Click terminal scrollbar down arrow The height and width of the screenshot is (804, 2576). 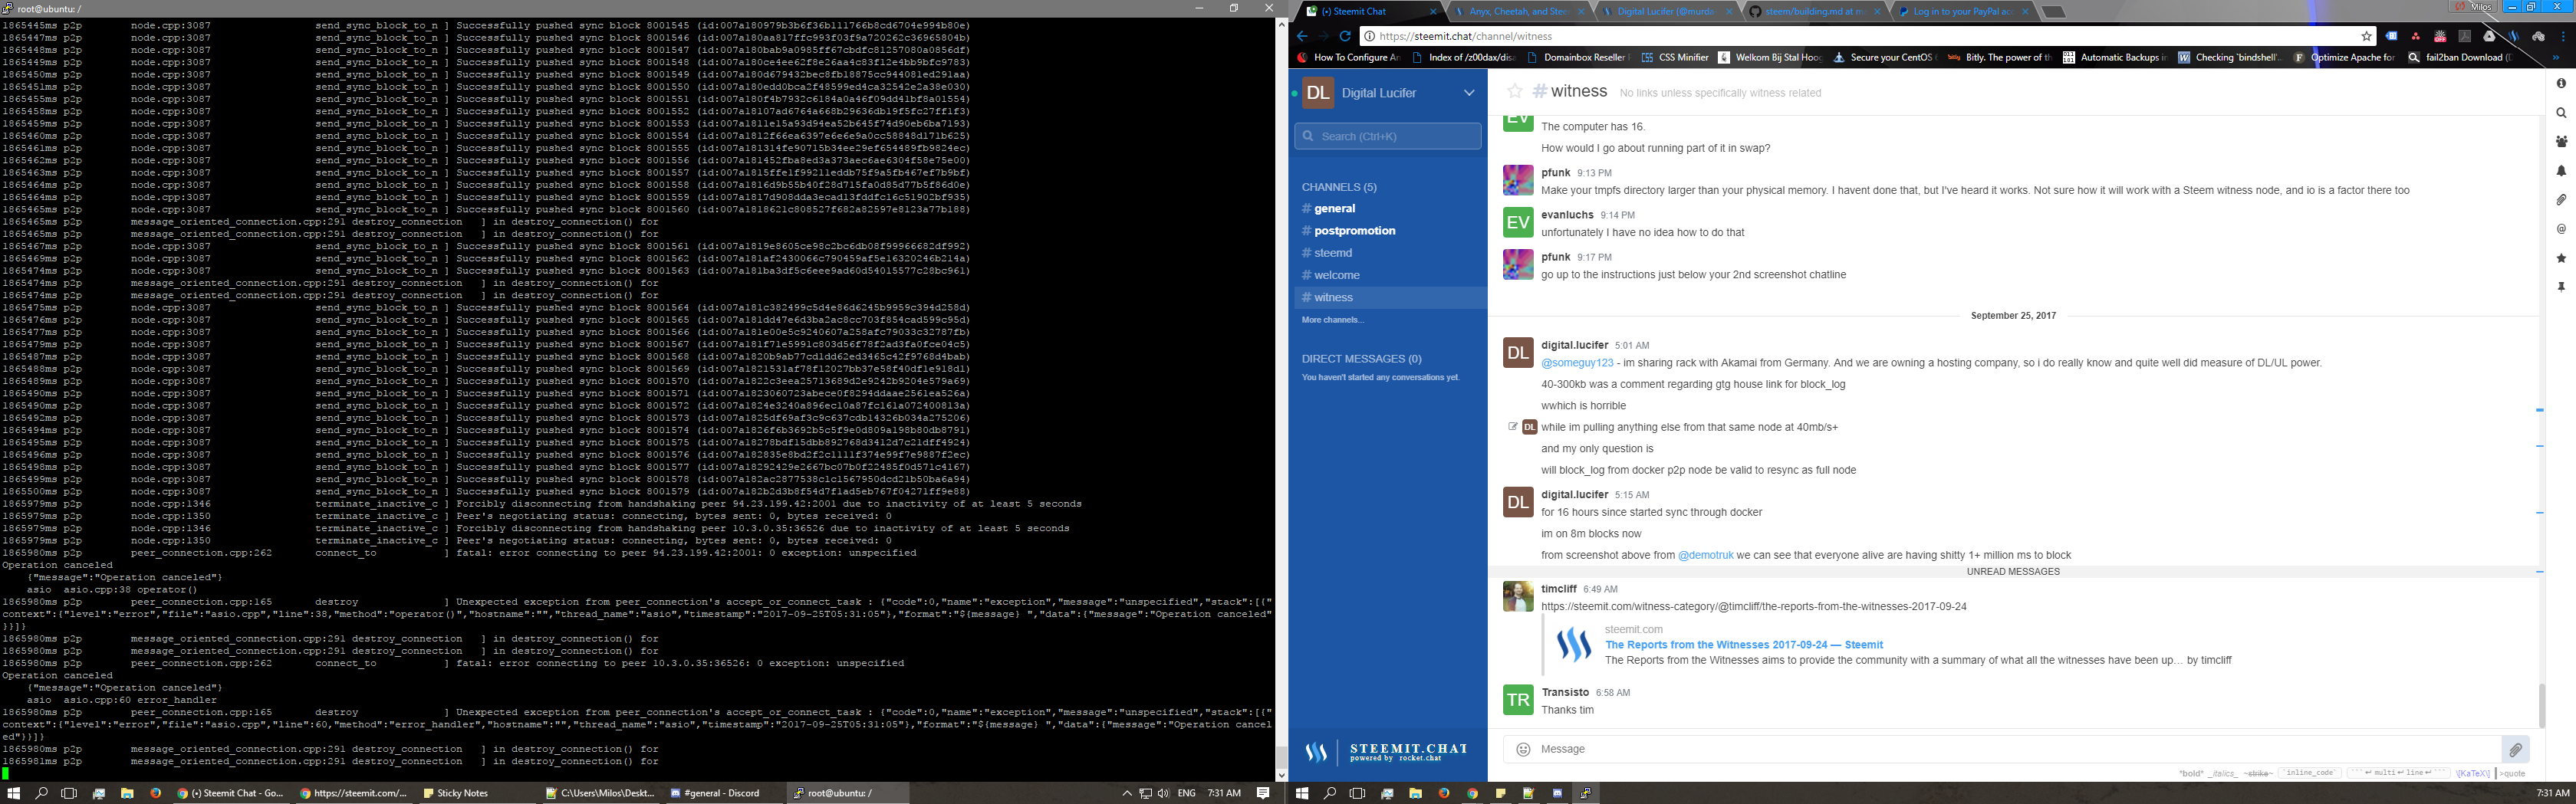point(1281,775)
